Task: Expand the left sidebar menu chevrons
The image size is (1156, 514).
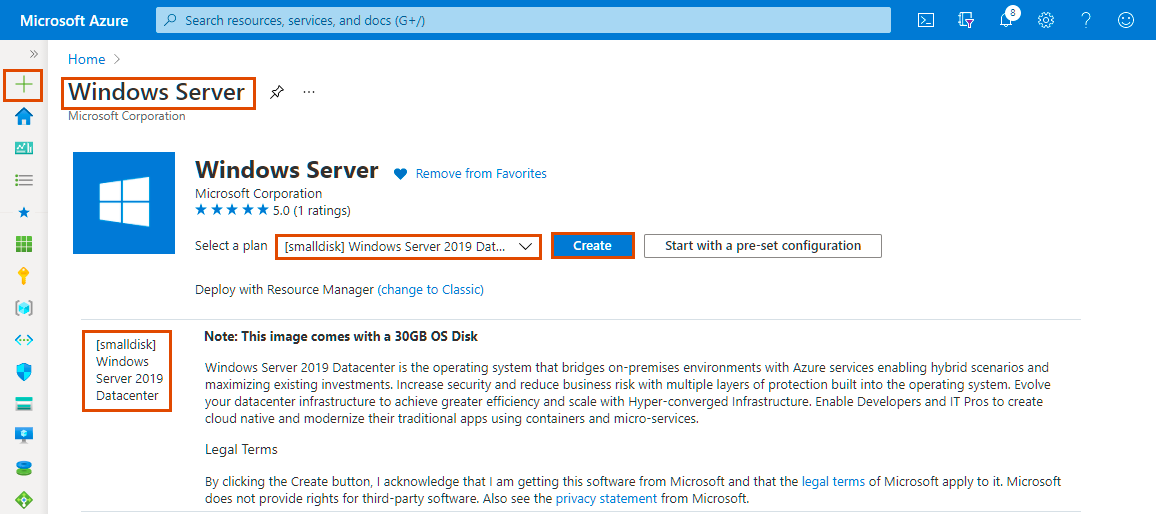Action: click(33, 54)
